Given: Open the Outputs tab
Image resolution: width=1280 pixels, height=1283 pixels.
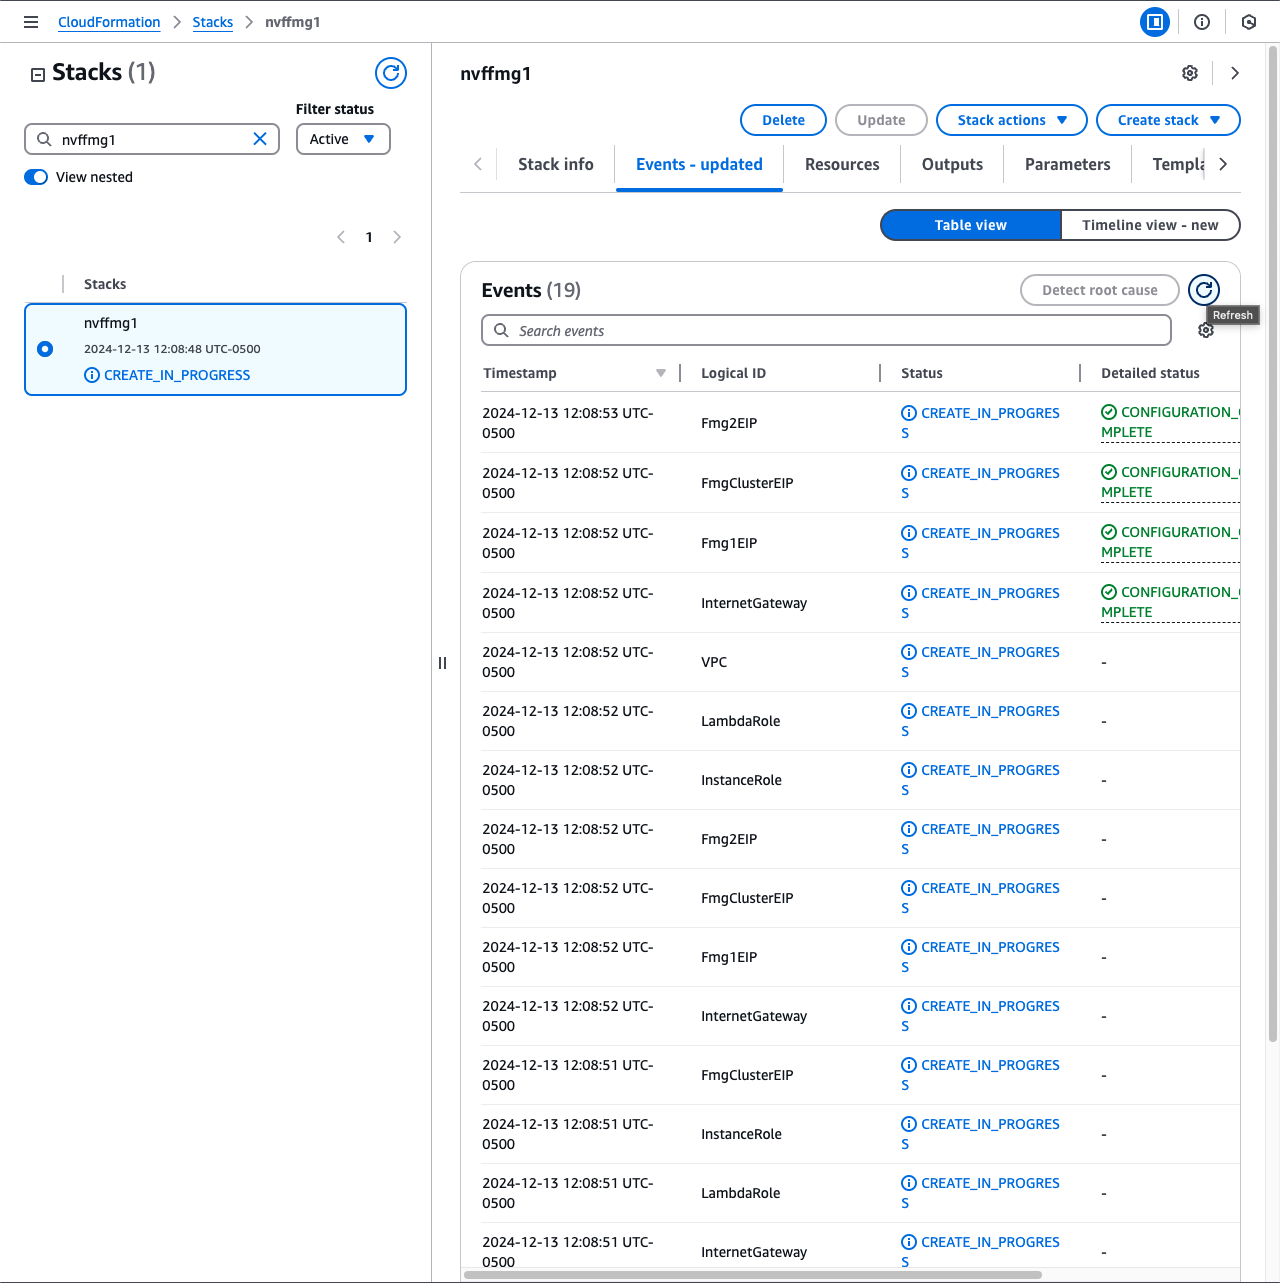Looking at the screenshot, I should pos(952,164).
